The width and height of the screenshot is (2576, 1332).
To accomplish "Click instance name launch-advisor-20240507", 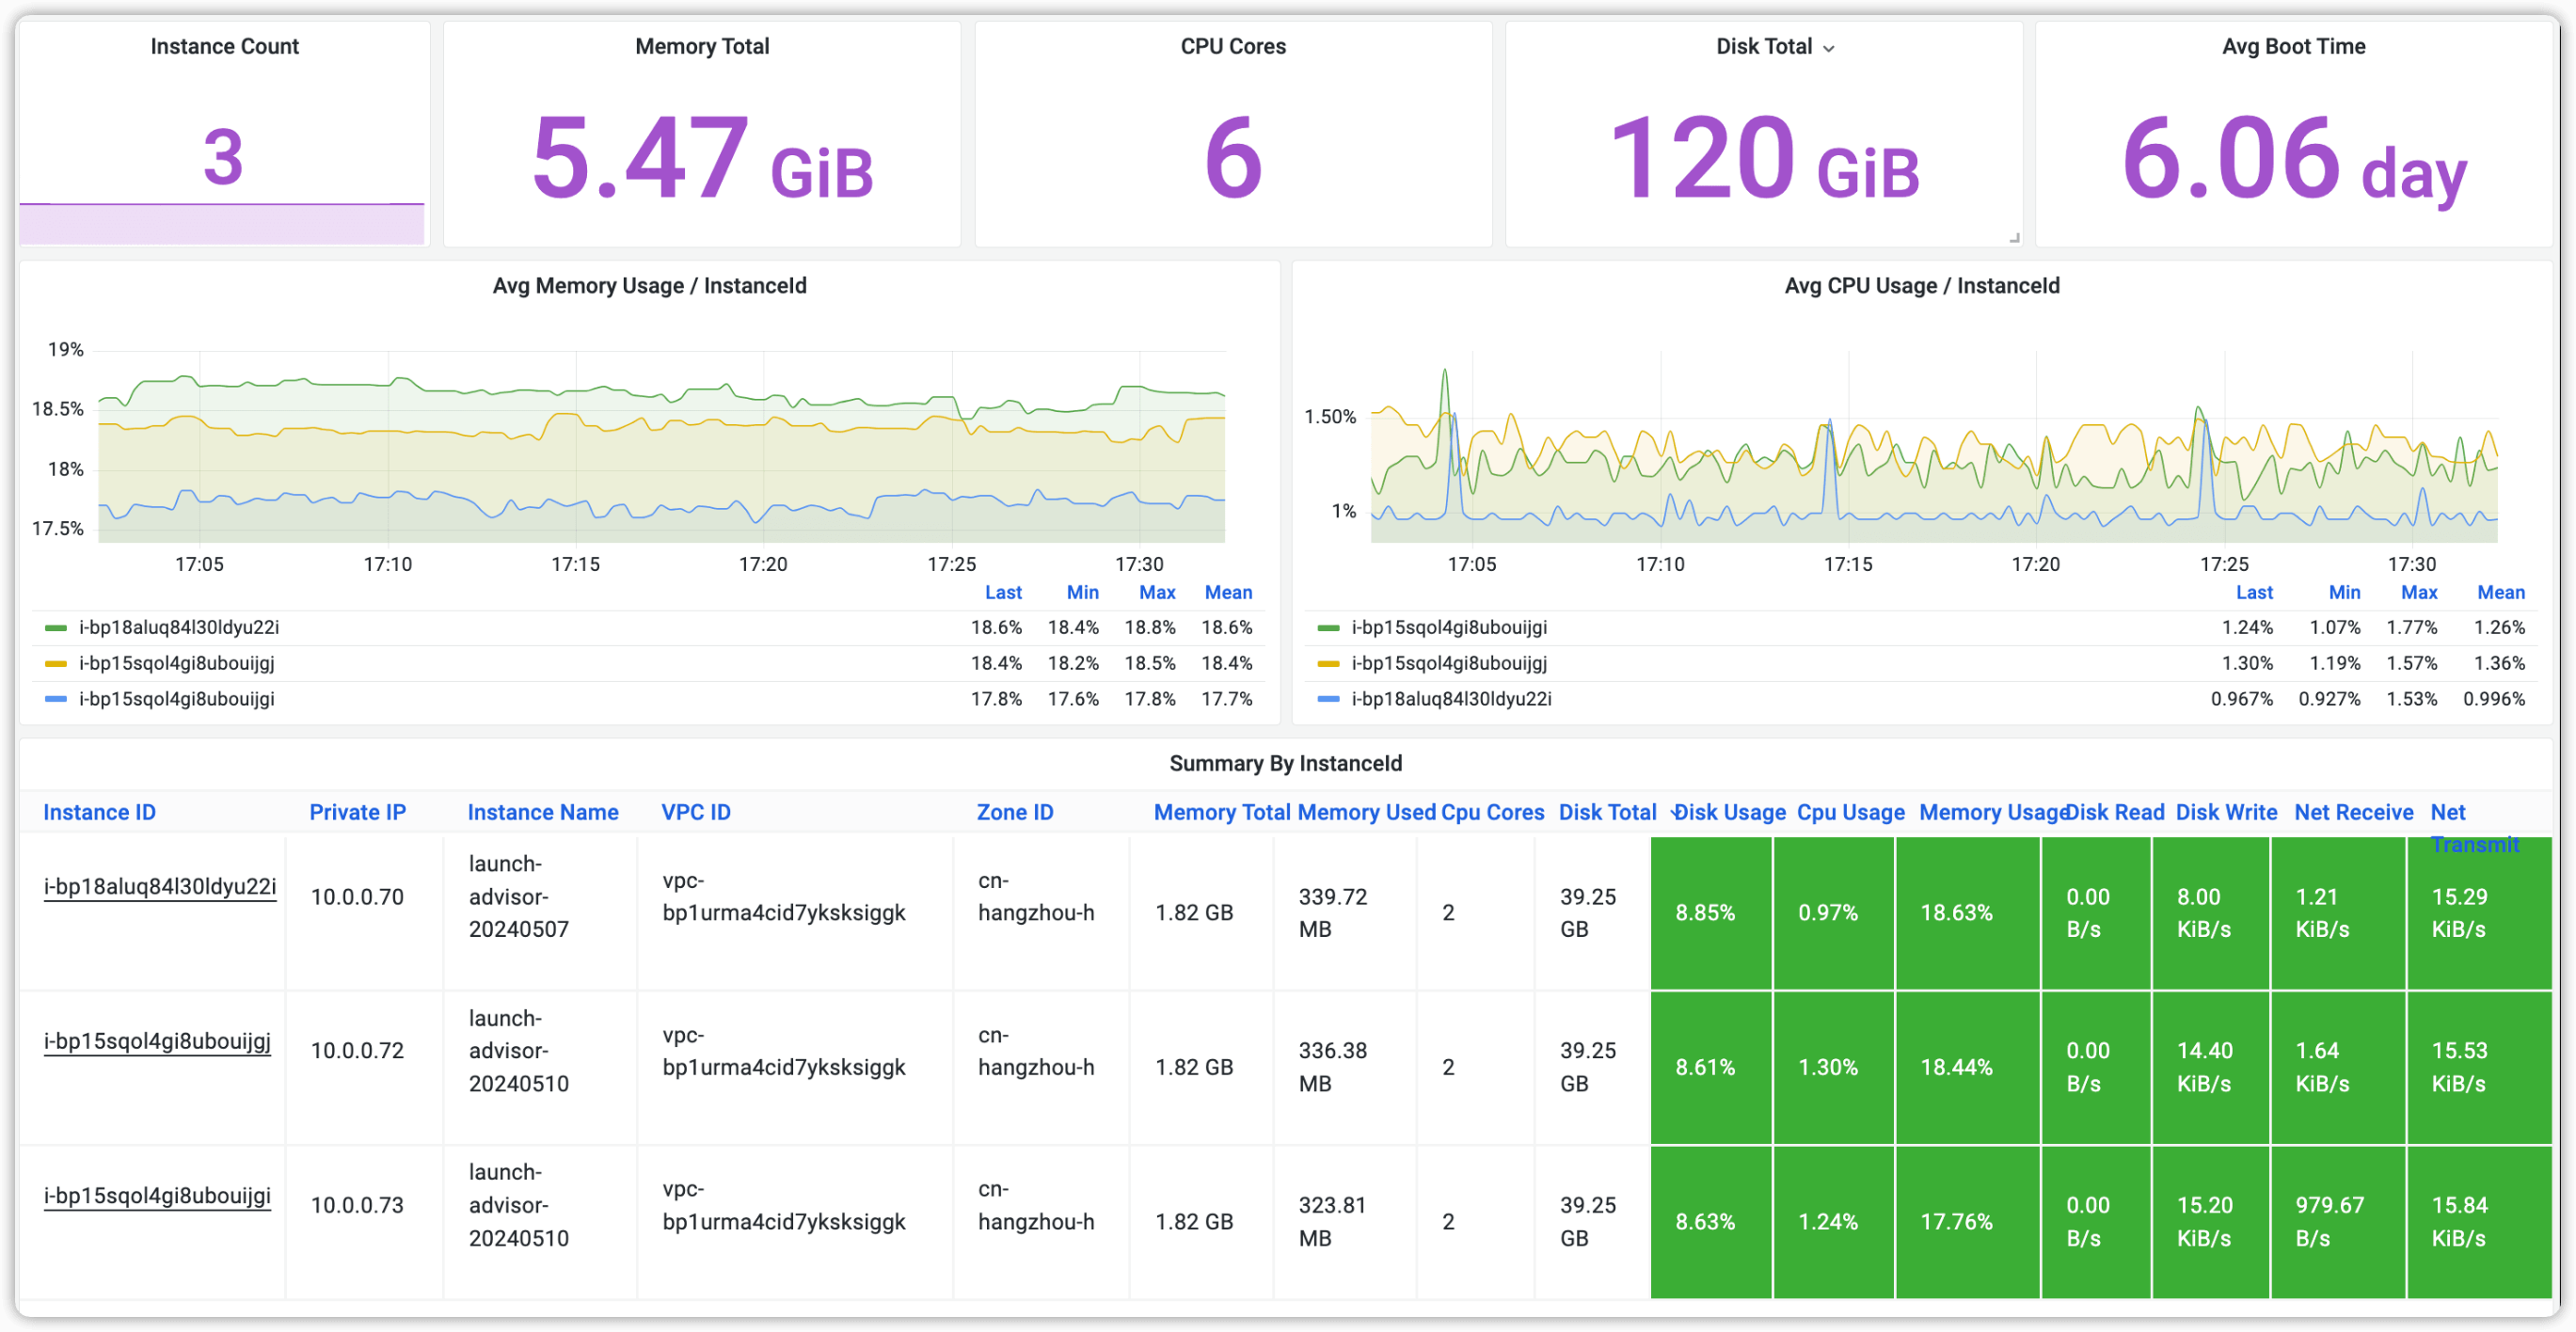I will (519, 897).
